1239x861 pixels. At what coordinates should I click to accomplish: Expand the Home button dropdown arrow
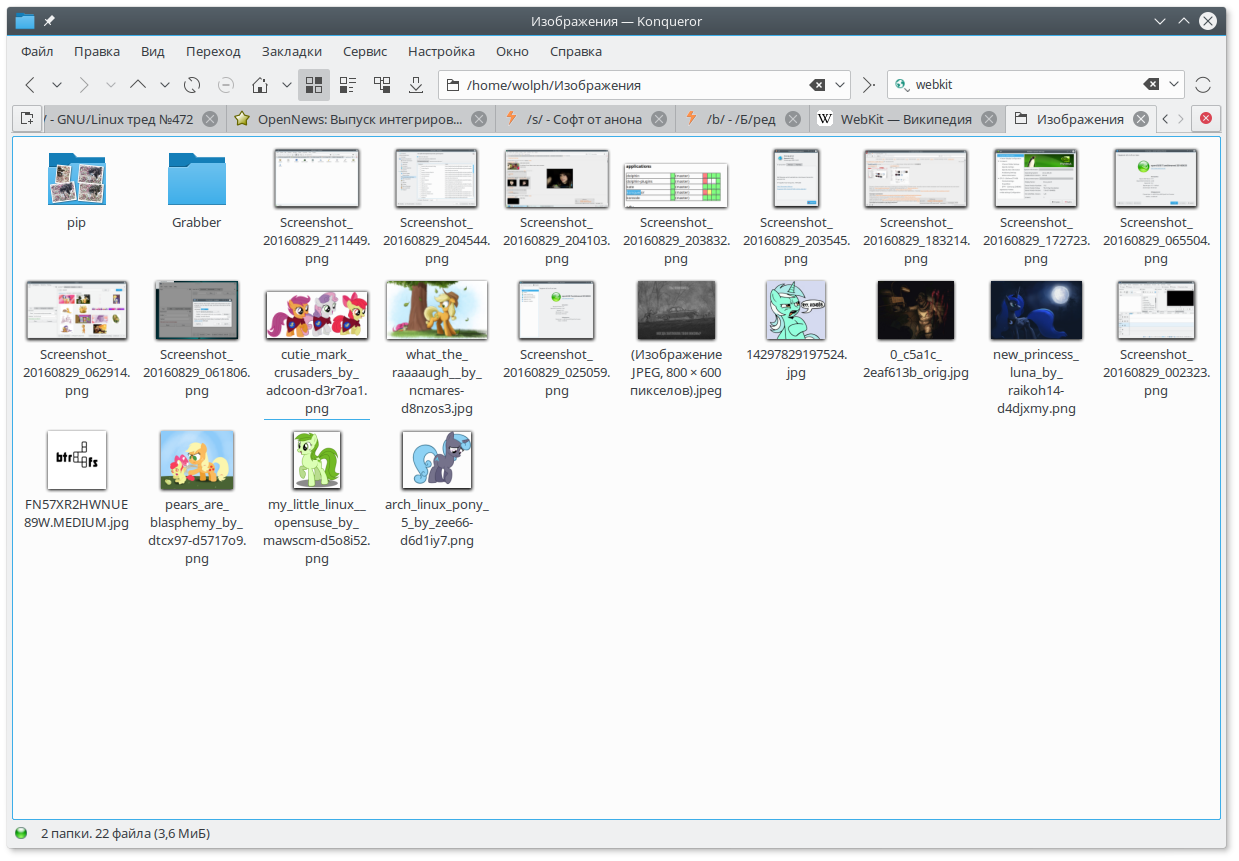point(287,85)
